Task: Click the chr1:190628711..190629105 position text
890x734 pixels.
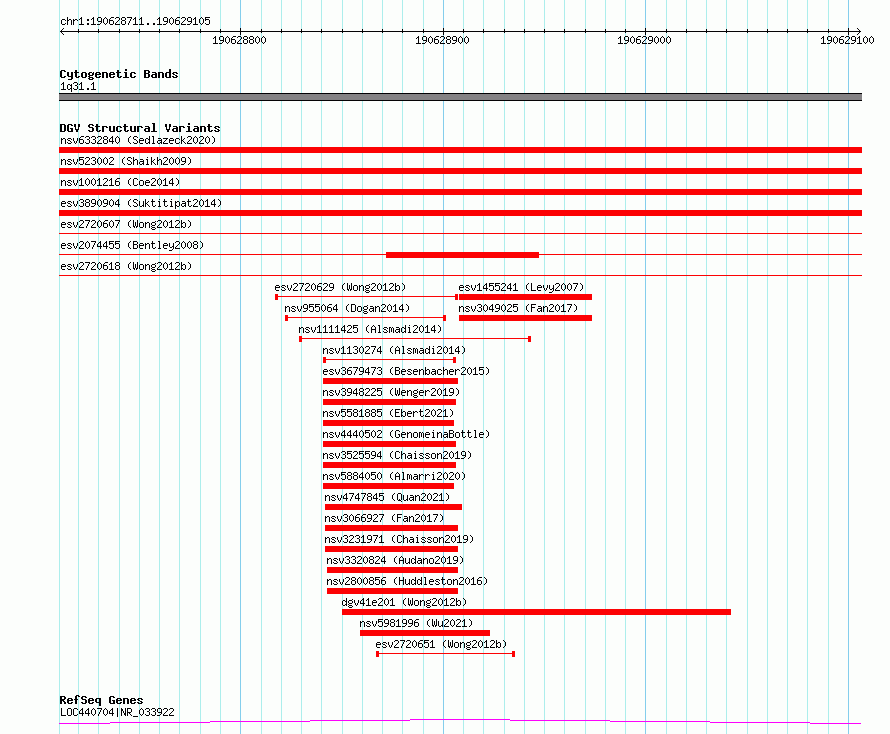Action: (135, 22)
